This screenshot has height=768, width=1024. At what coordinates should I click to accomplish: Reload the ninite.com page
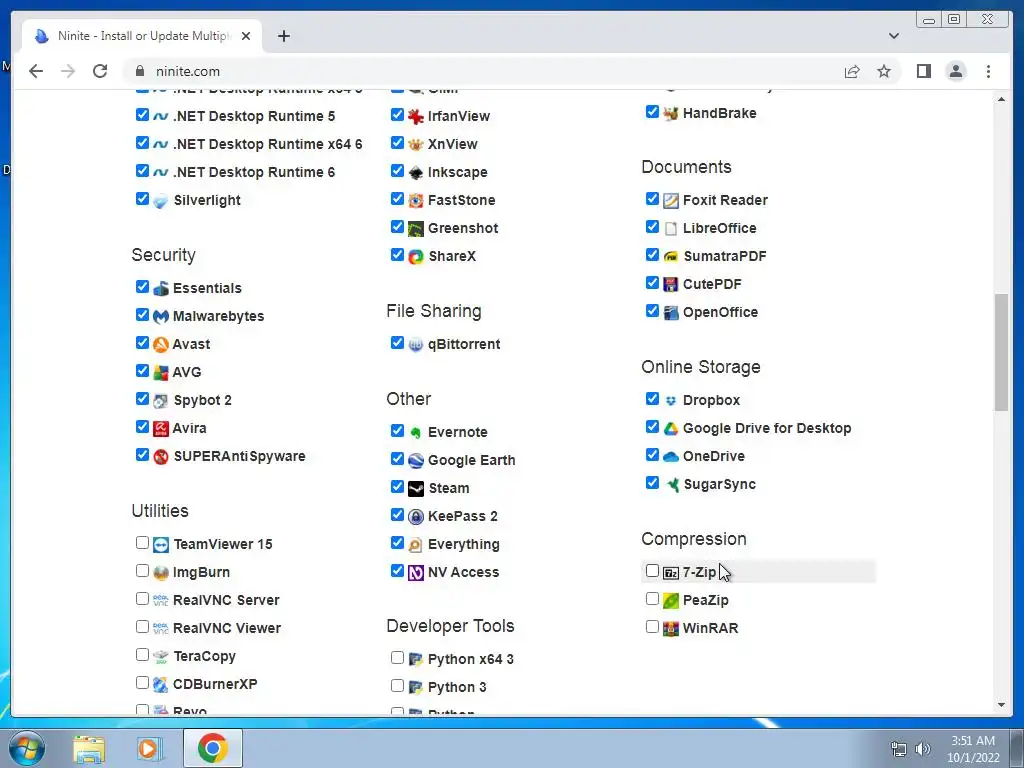coord(100,71)
